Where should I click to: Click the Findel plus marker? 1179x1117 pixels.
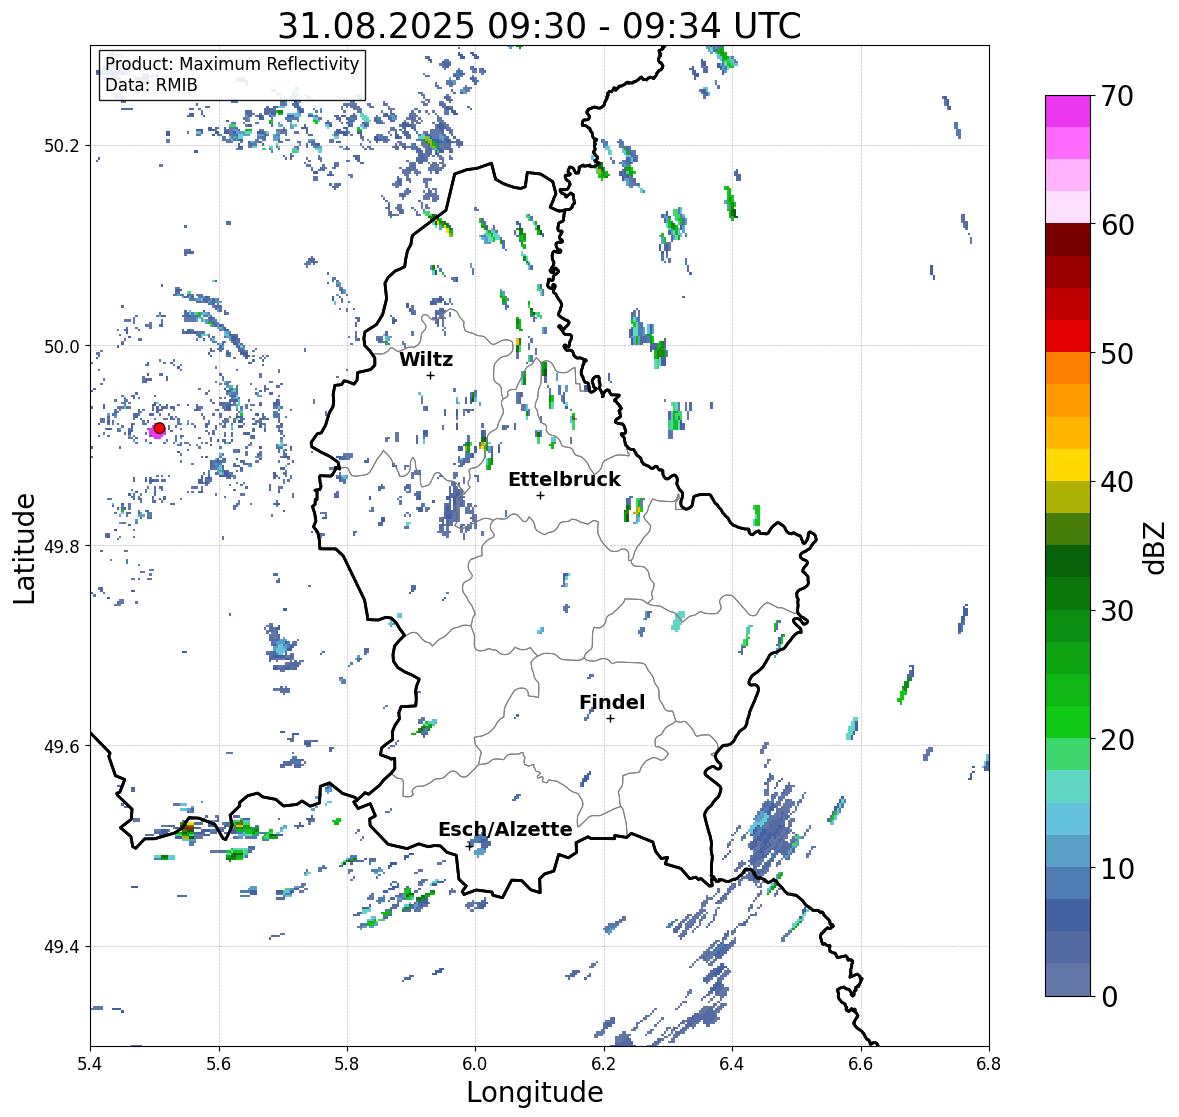pyautogui.click(x=611, y=719)
